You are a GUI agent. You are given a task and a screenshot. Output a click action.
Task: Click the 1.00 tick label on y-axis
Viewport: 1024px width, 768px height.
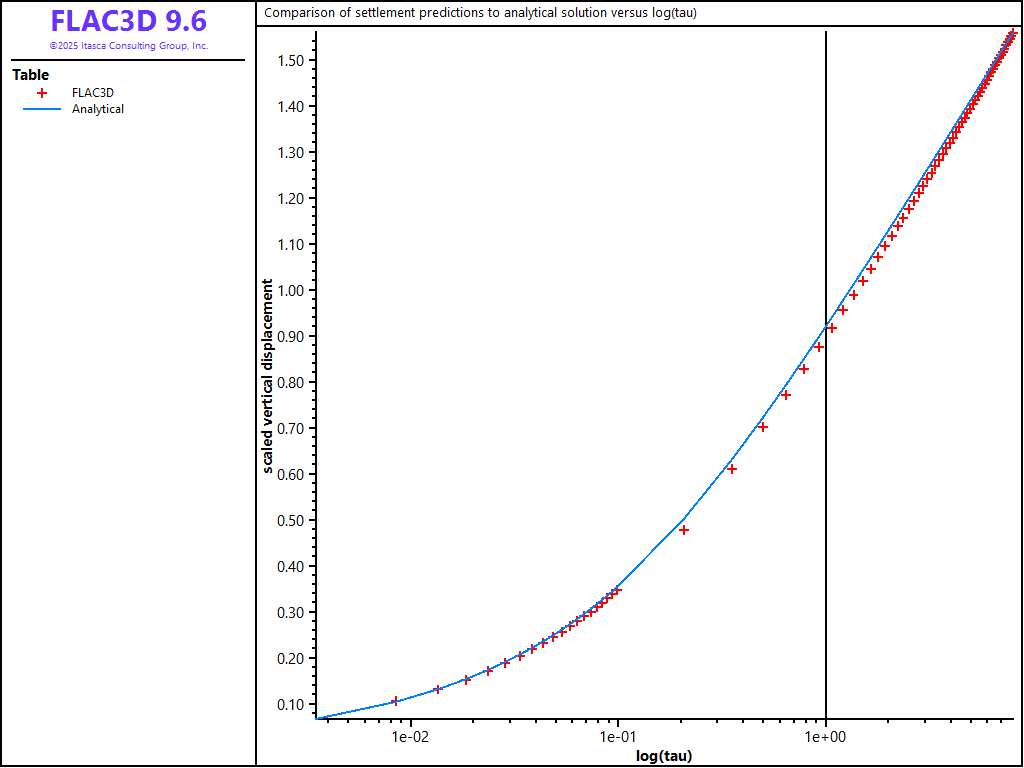[289, 291]
